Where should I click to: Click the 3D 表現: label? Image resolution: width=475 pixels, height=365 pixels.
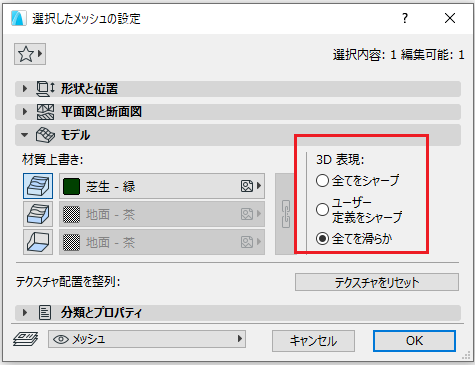[x=340, y=160]
